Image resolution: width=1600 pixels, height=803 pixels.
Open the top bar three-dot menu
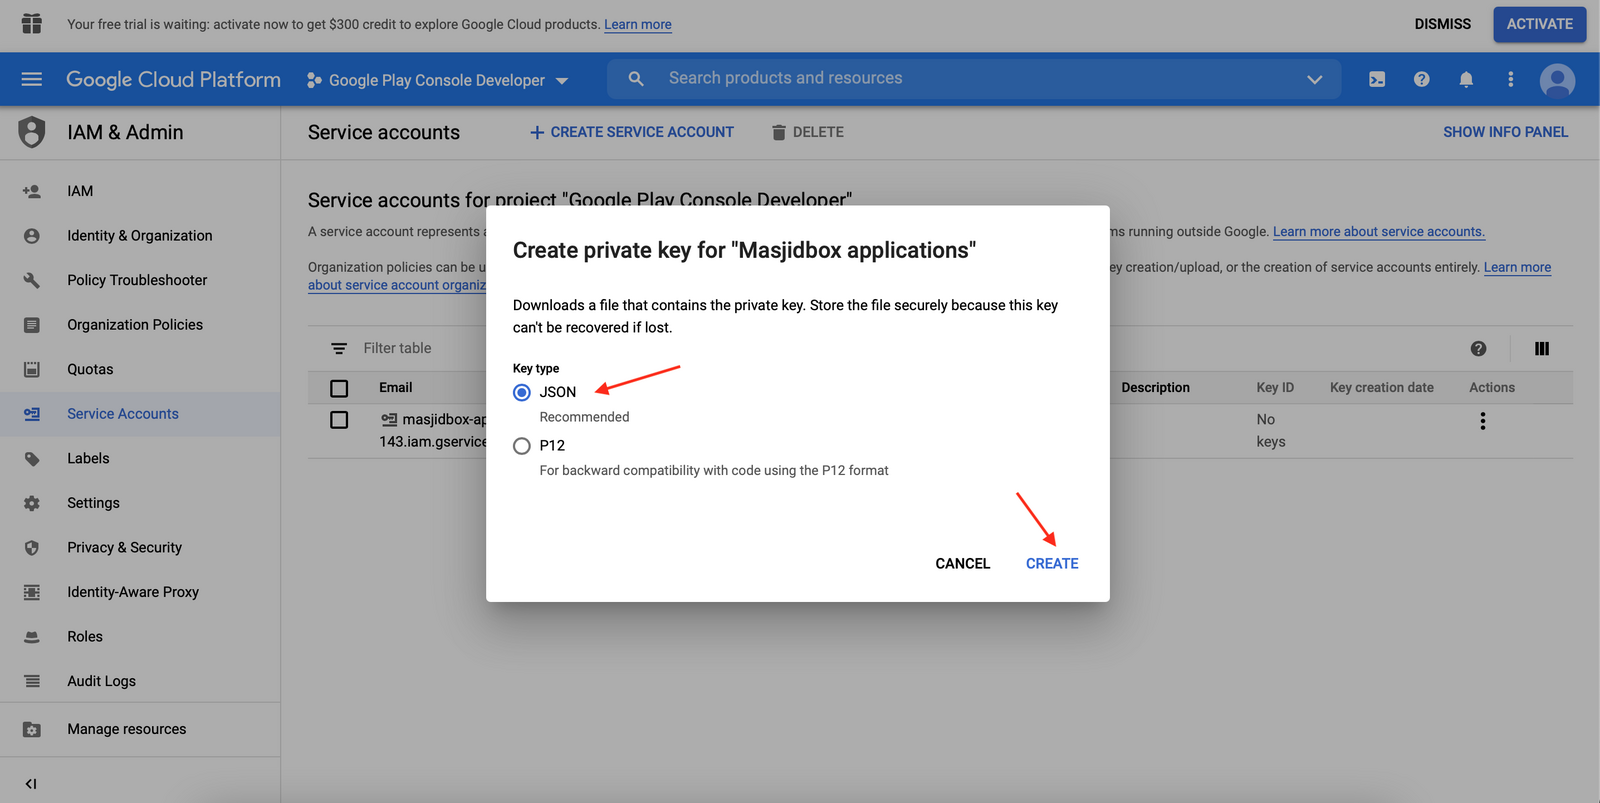1510,79
